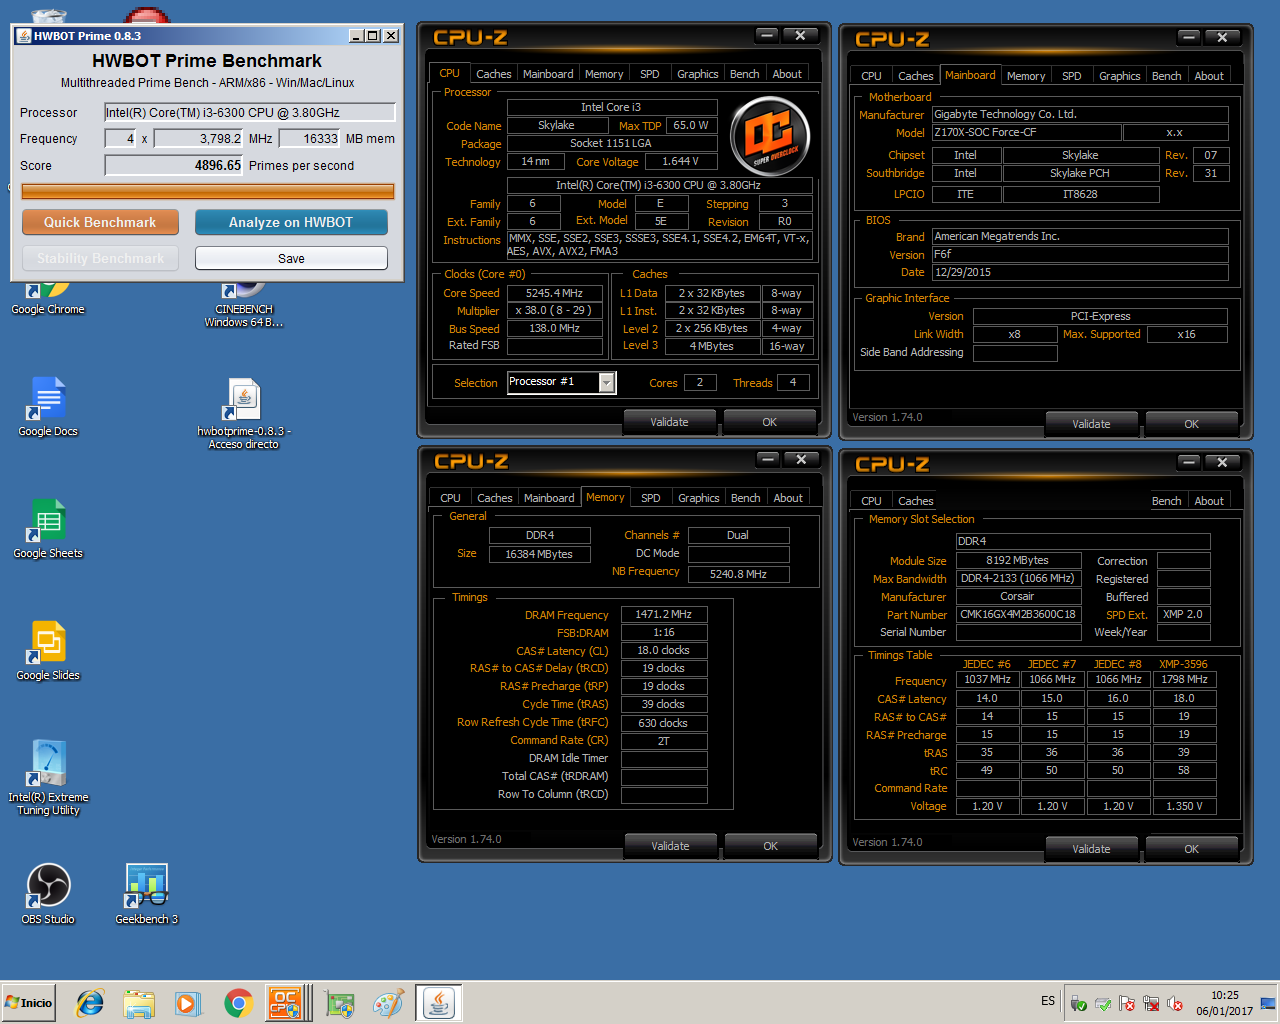Open SPD tab in the CPU-Z CPU window
Screen dimensions: 1280x1024
[650, 74]
